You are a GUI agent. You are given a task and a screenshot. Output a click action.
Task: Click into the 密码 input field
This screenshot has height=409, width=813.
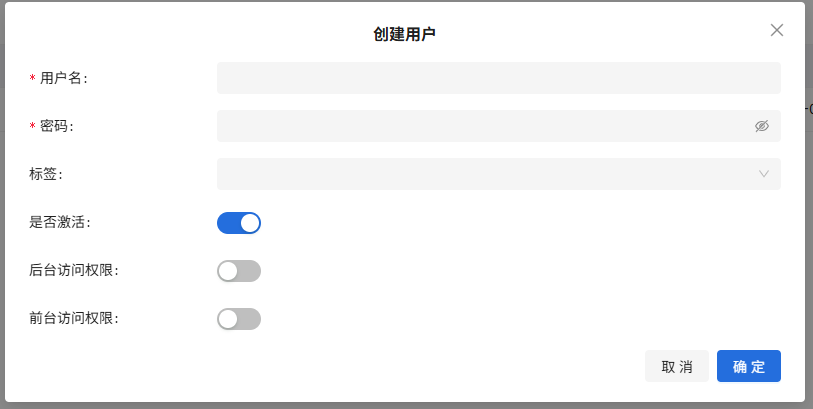480,126
